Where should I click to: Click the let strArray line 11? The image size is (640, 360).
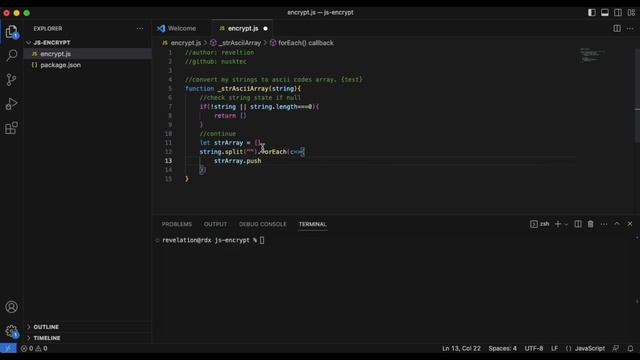[x=231, y=143]
